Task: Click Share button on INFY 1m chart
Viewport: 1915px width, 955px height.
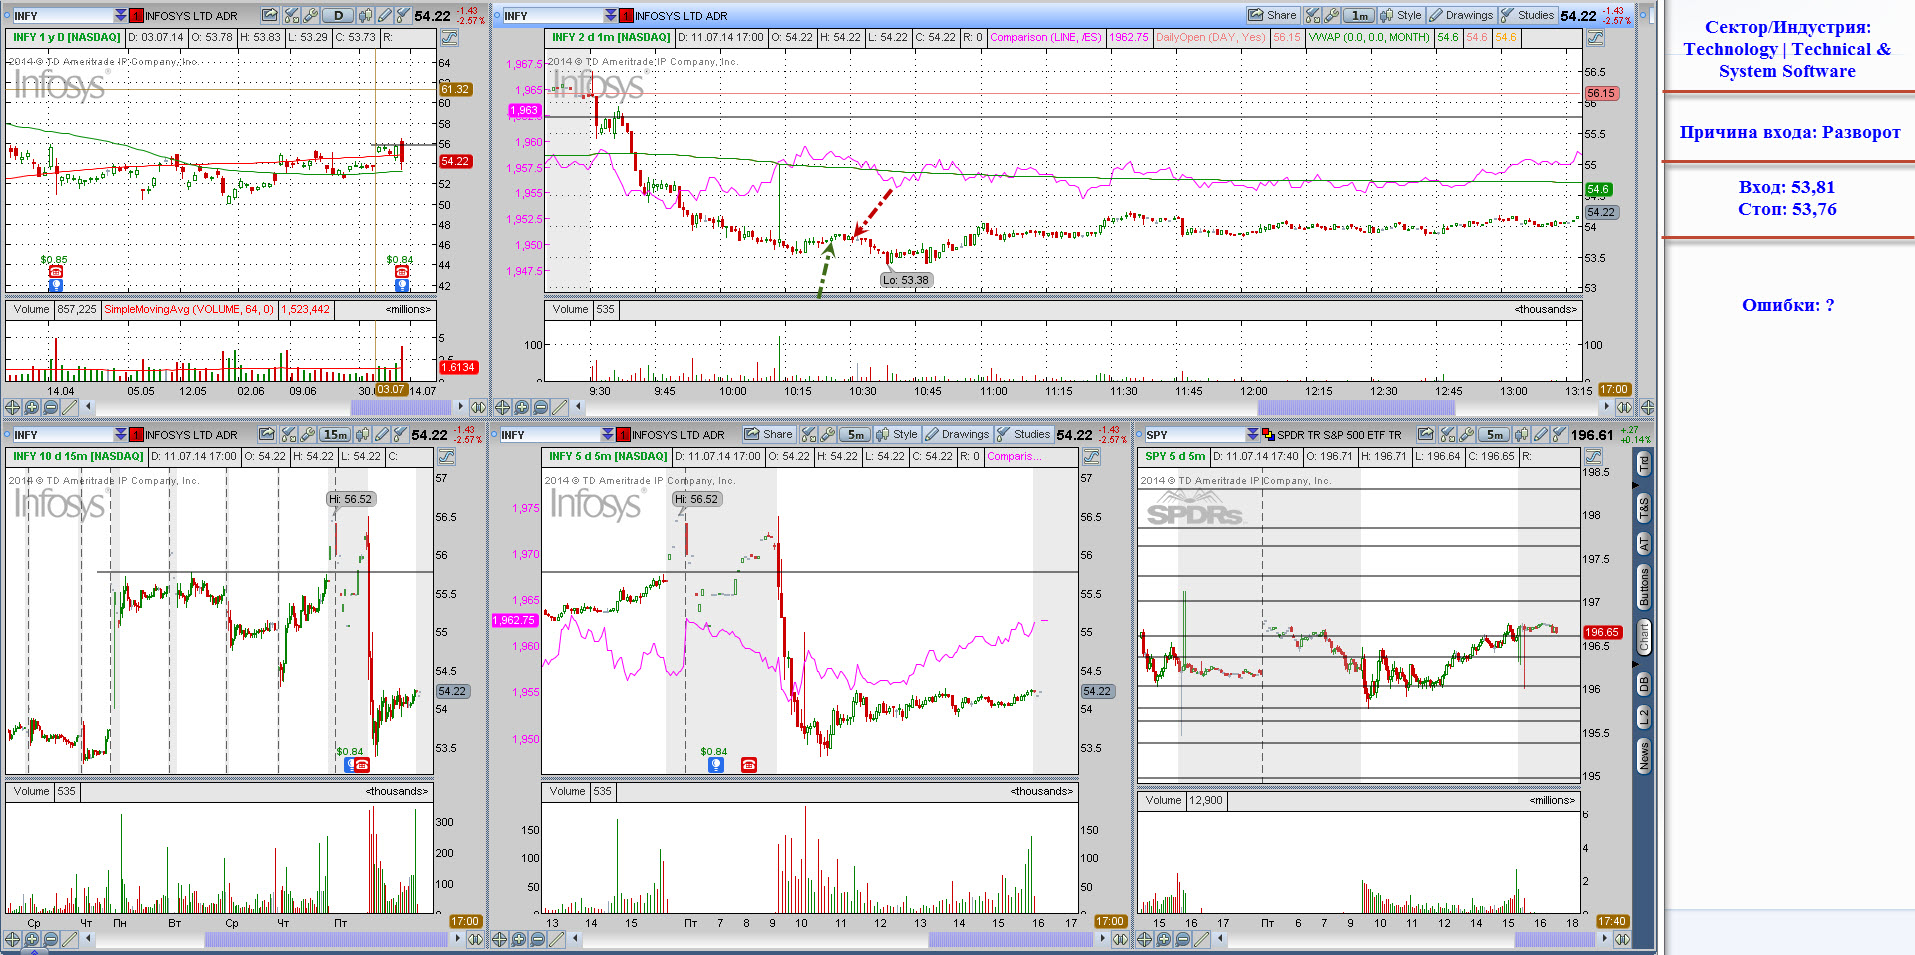Action: 1273,15
